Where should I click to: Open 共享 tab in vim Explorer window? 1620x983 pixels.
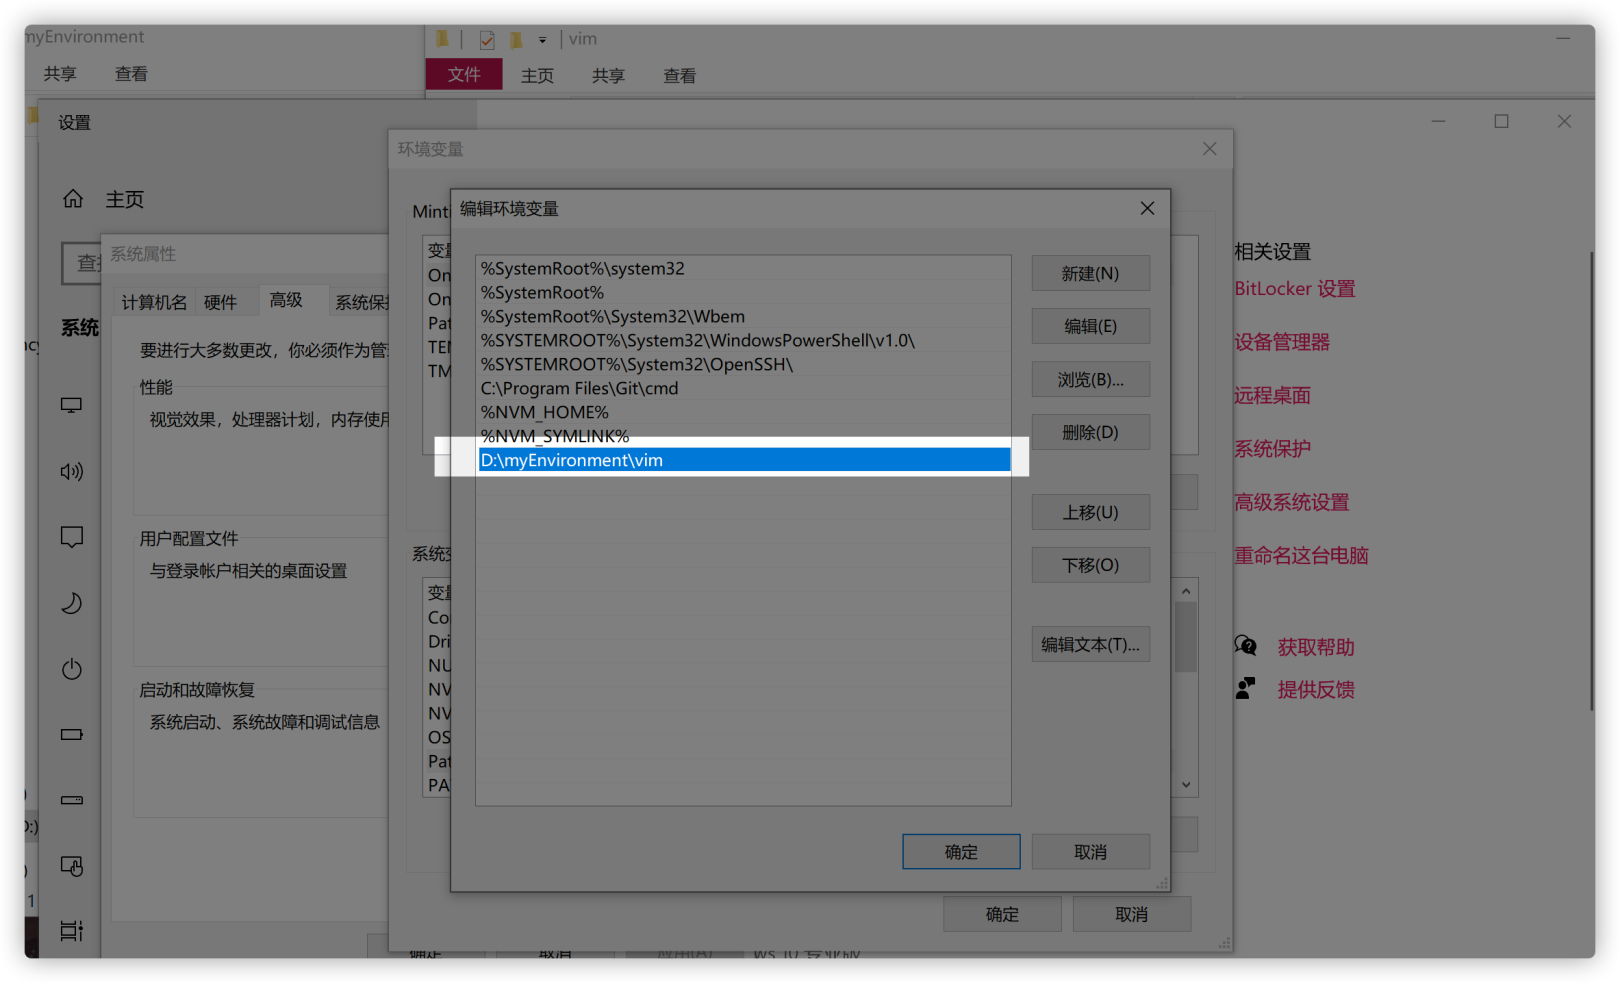click(x=608, y=76)
